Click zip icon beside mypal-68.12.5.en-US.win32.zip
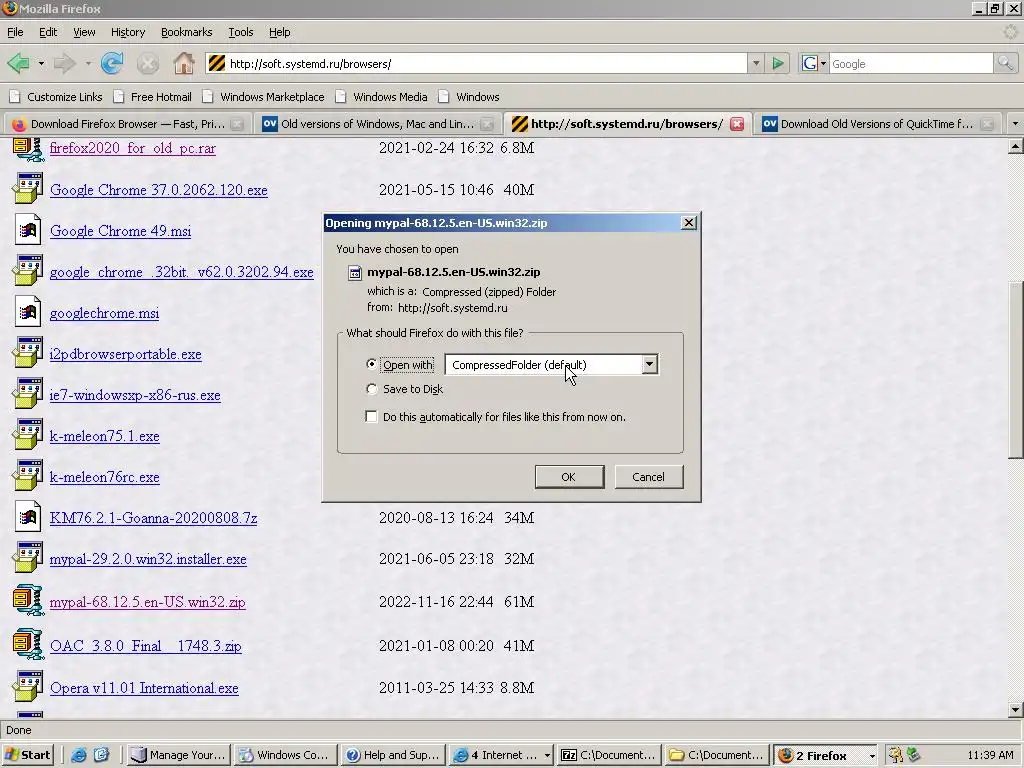Screen dimensions: 1024x768 click(27, 601)
